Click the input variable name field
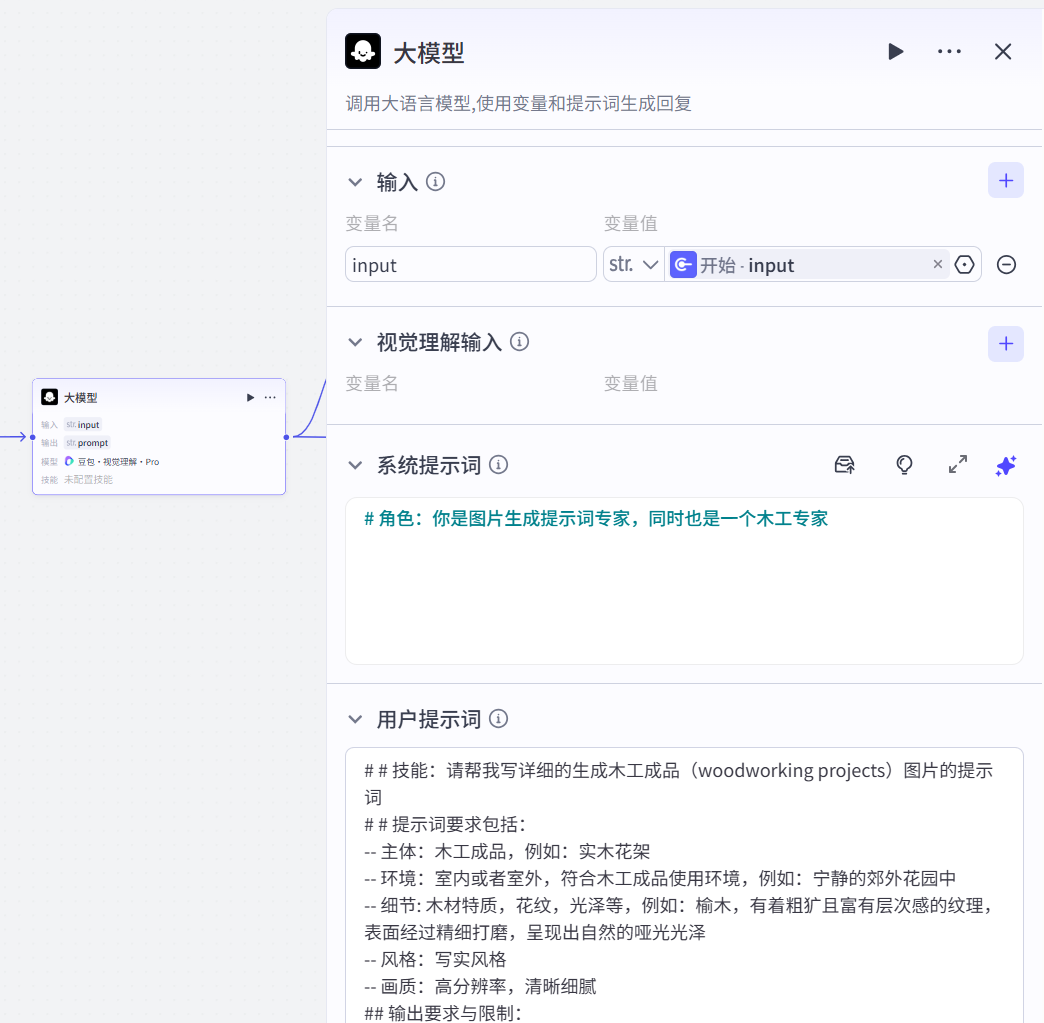Viewport: 1044px width, 1023px height. click(470, 264)
